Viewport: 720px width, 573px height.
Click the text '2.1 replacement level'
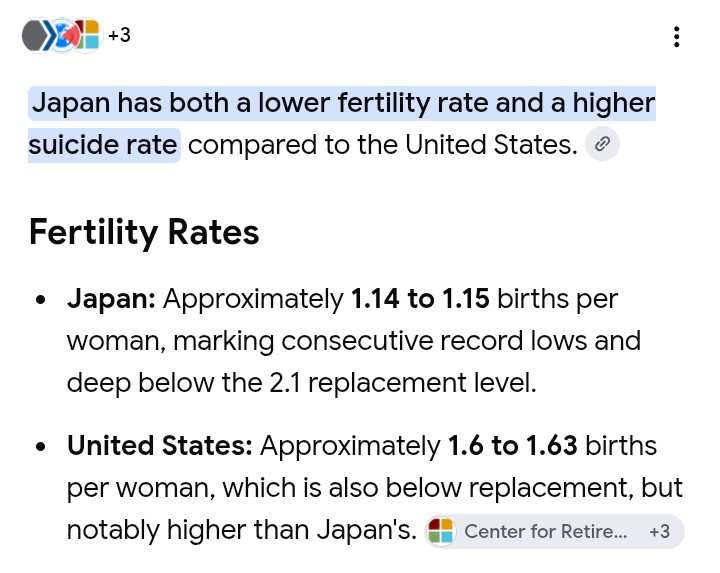click(x=402, y=382)
